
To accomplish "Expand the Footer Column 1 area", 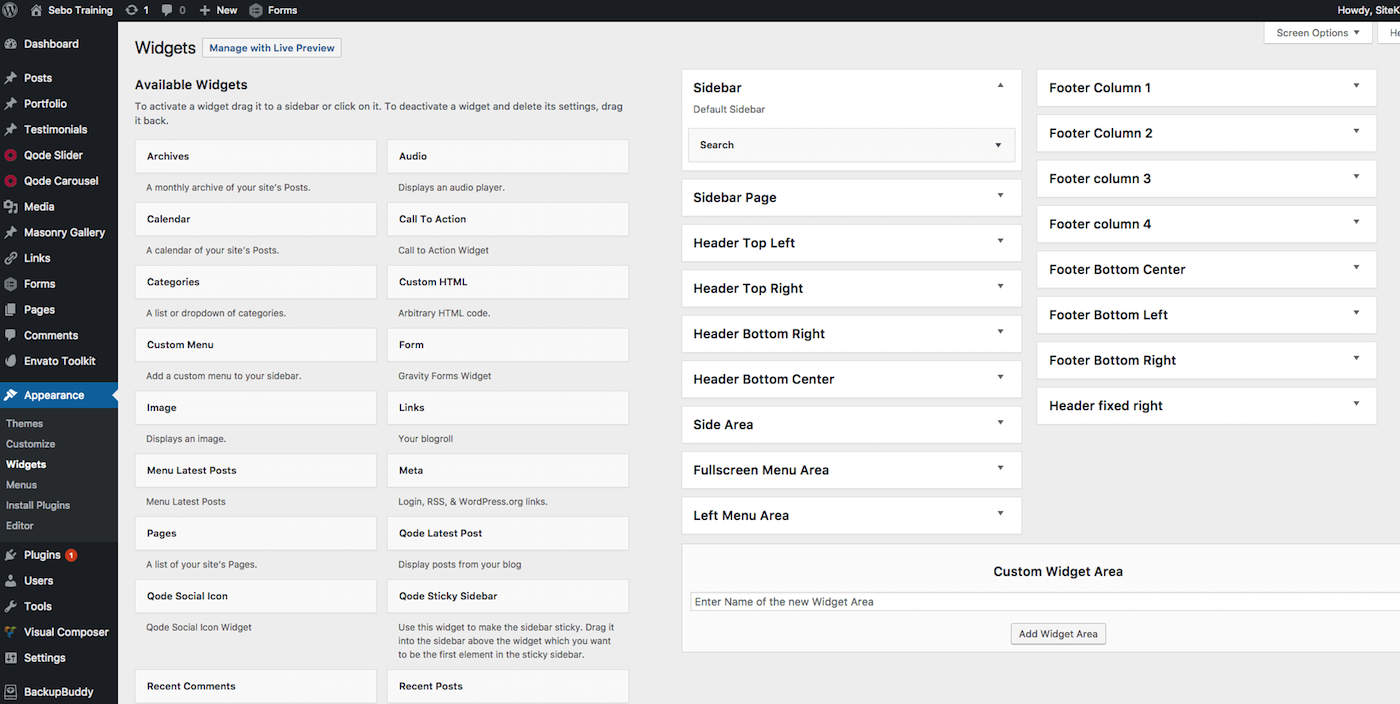I will (x=1356, y=86).
